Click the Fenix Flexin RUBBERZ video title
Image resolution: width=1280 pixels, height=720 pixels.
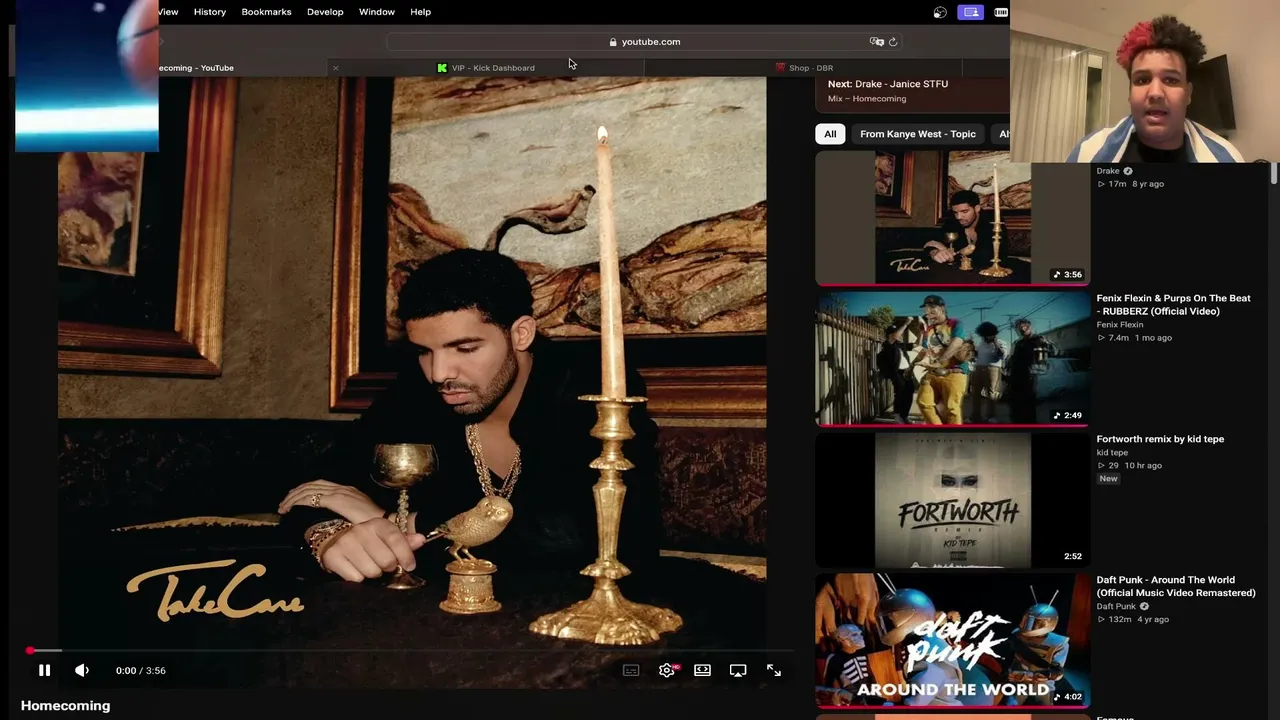[x=1173, y=304]
